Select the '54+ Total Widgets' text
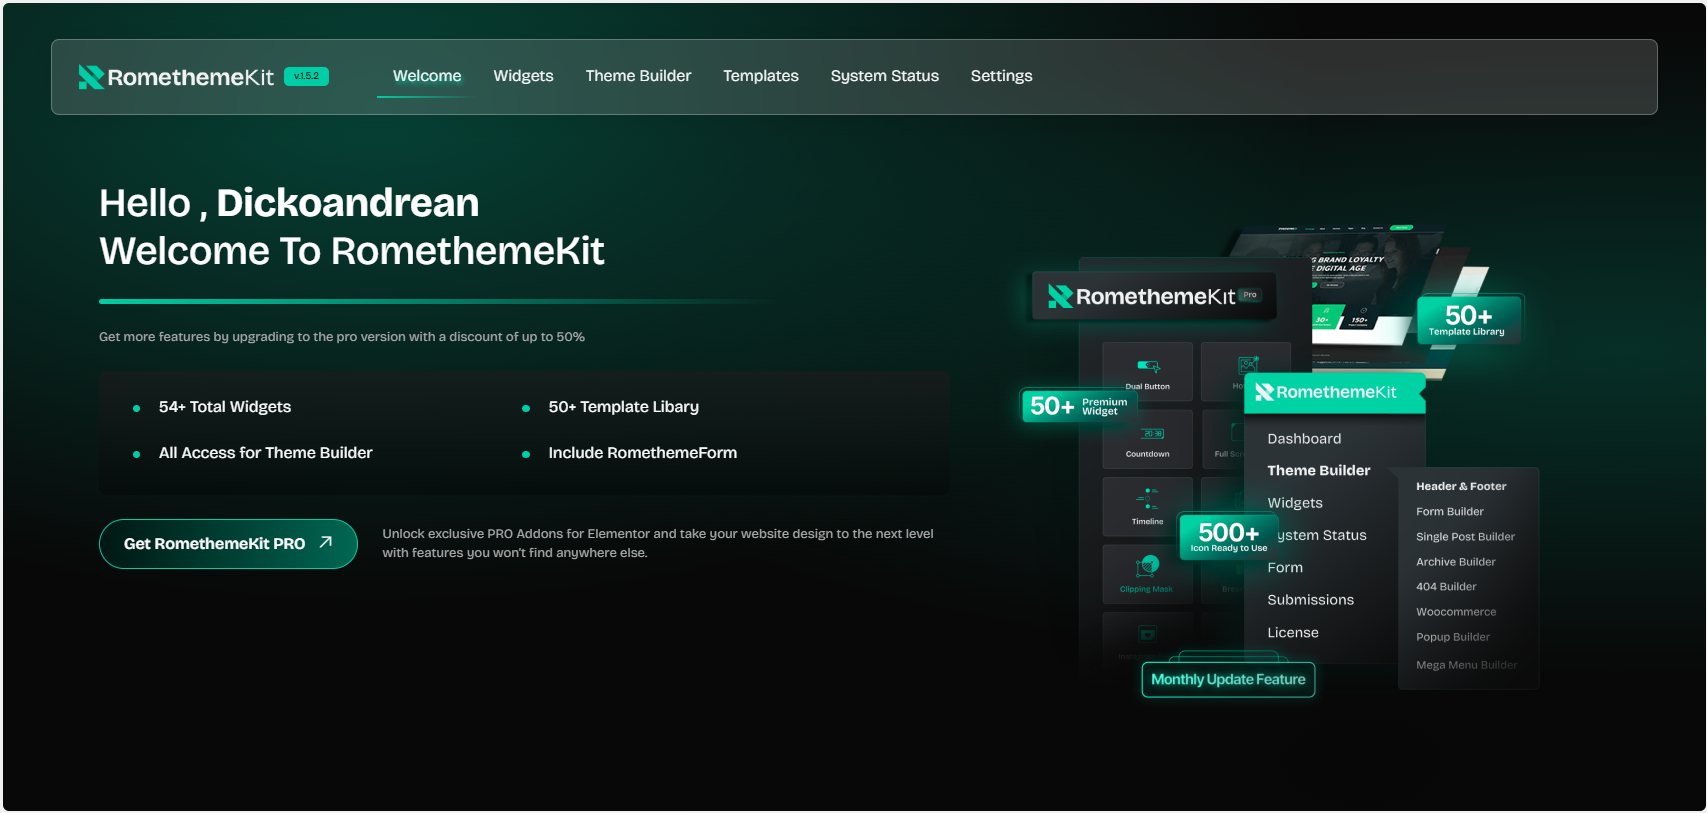1707x813 pixels. (225, 407)
